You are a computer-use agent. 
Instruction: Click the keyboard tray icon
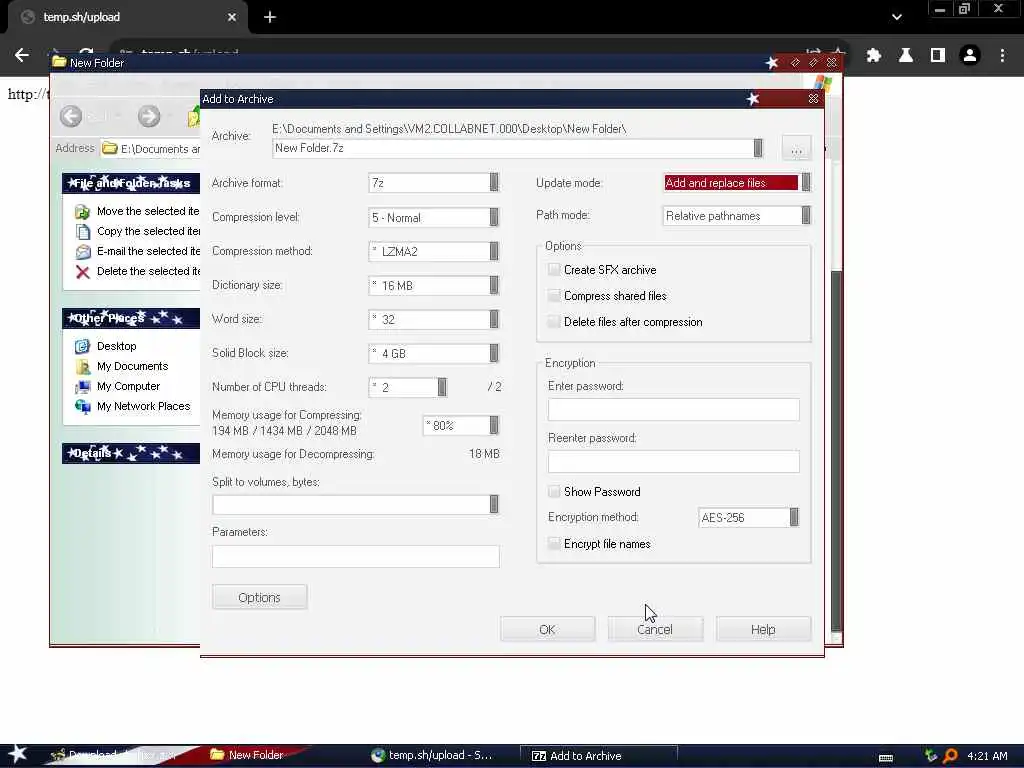(886, 758)
